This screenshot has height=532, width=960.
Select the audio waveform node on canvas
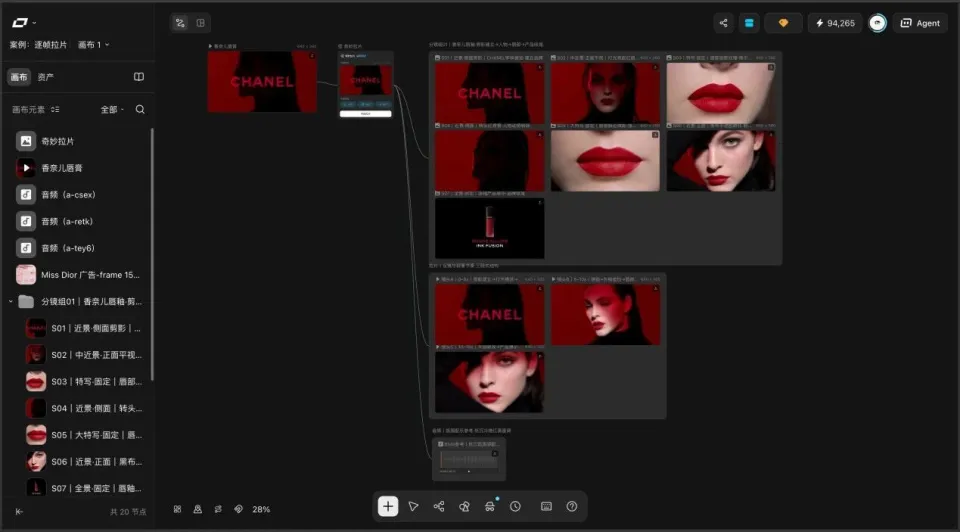click(x=469, y=459)
